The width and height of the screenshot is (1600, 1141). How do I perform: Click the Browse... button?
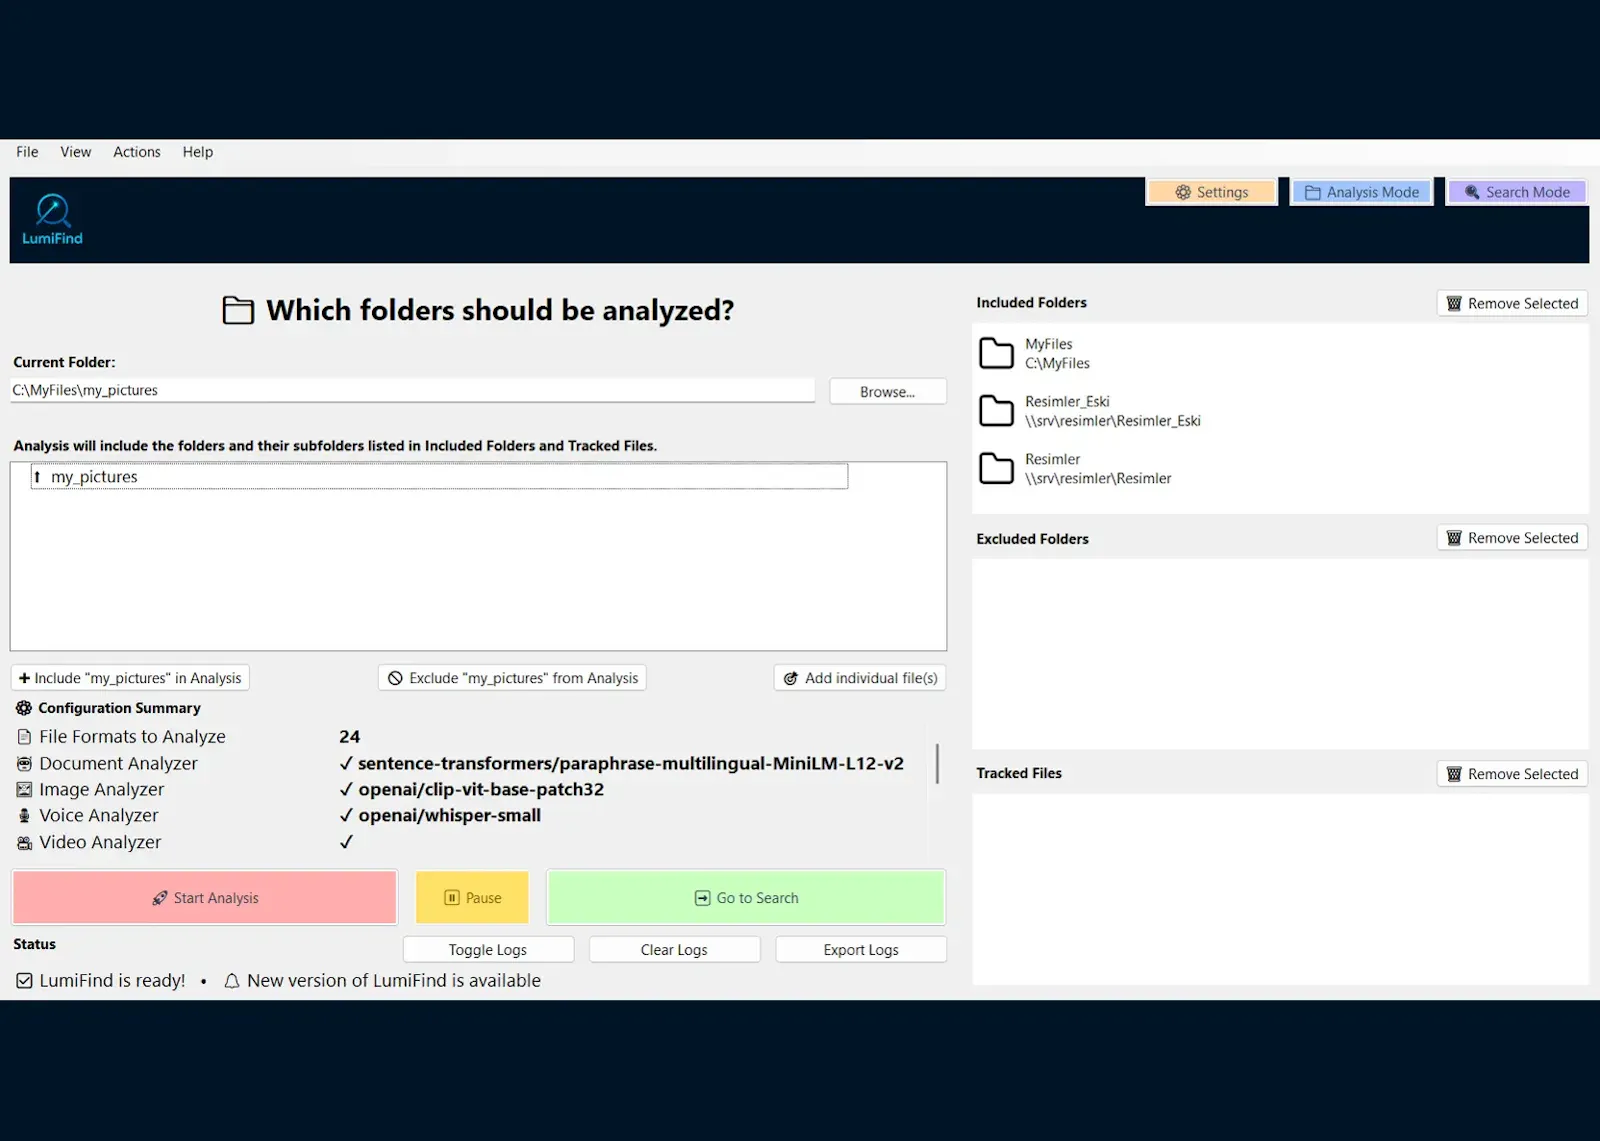(887, 392)
